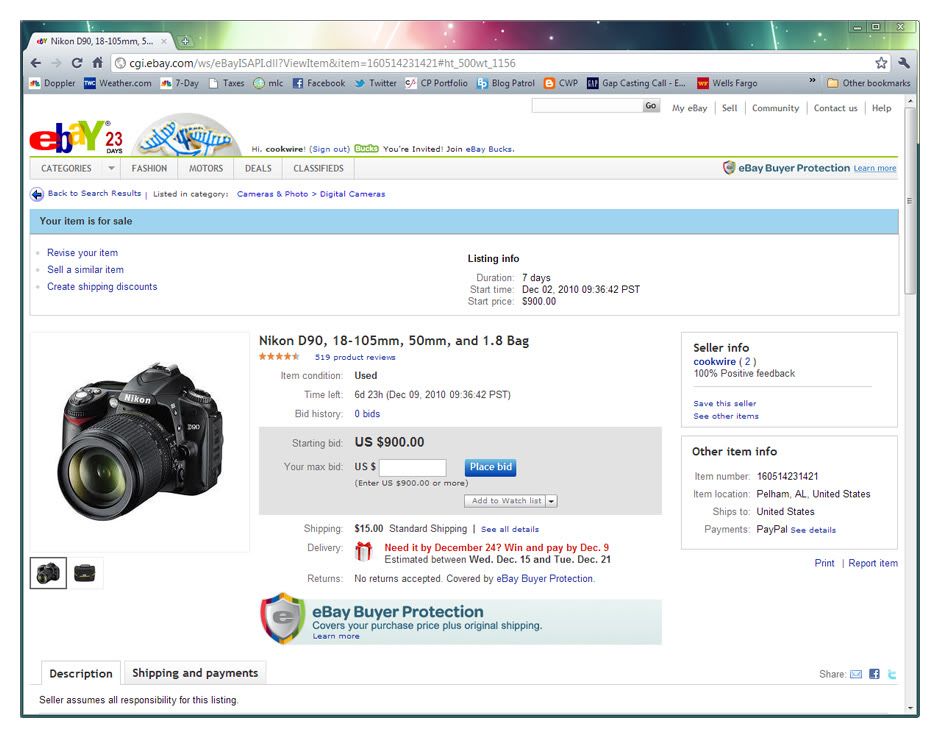
Task: Open the Gap Casting Call bookmark
Action: tap(636, 83)
